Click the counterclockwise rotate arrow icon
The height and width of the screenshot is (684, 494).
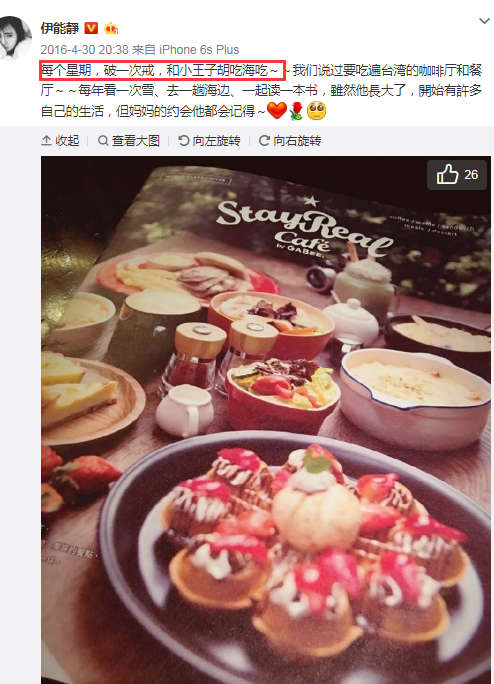[184, 140]
